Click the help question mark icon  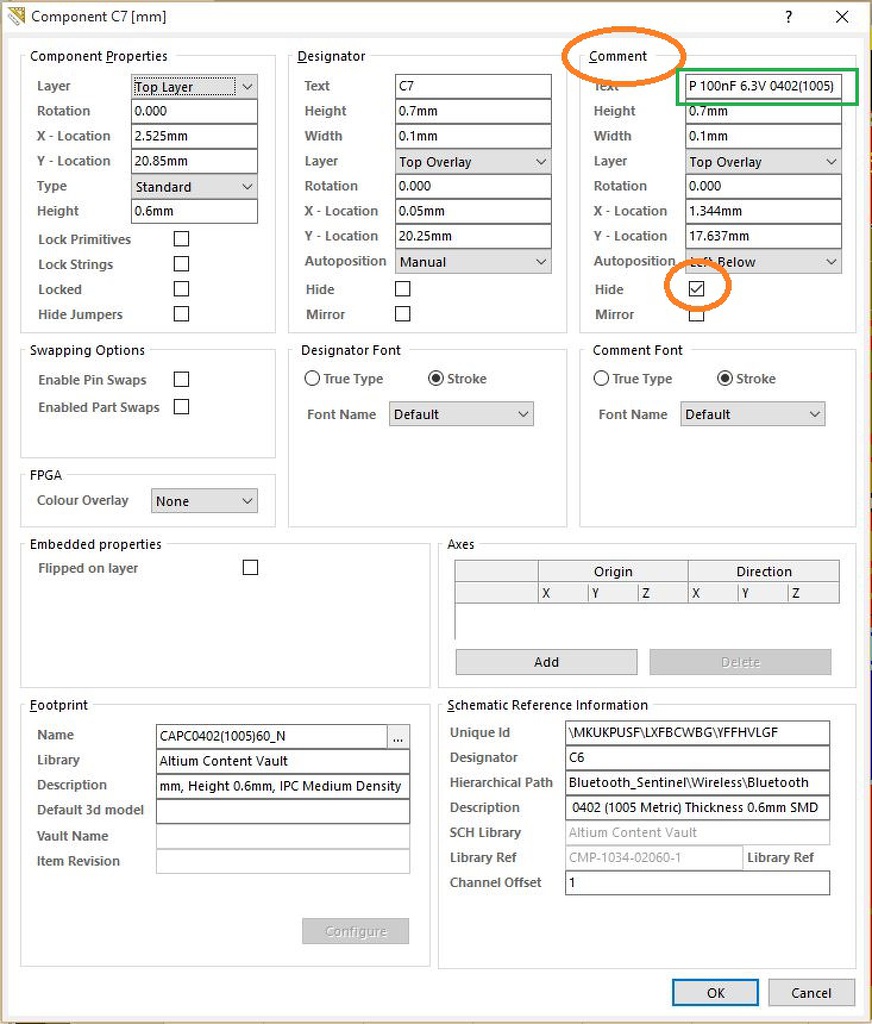pos(788,17)
